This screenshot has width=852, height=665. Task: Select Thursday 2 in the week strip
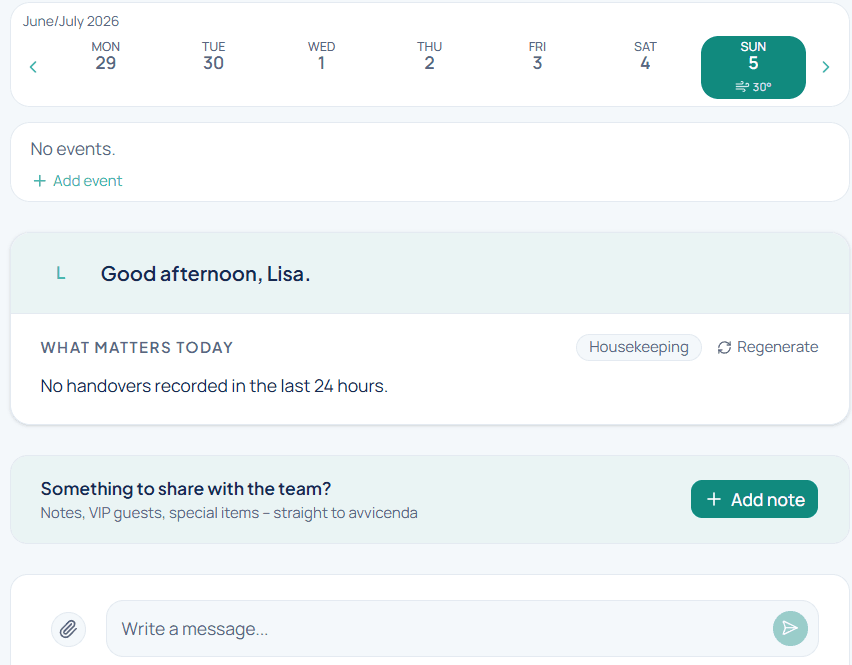pos(429,56)
